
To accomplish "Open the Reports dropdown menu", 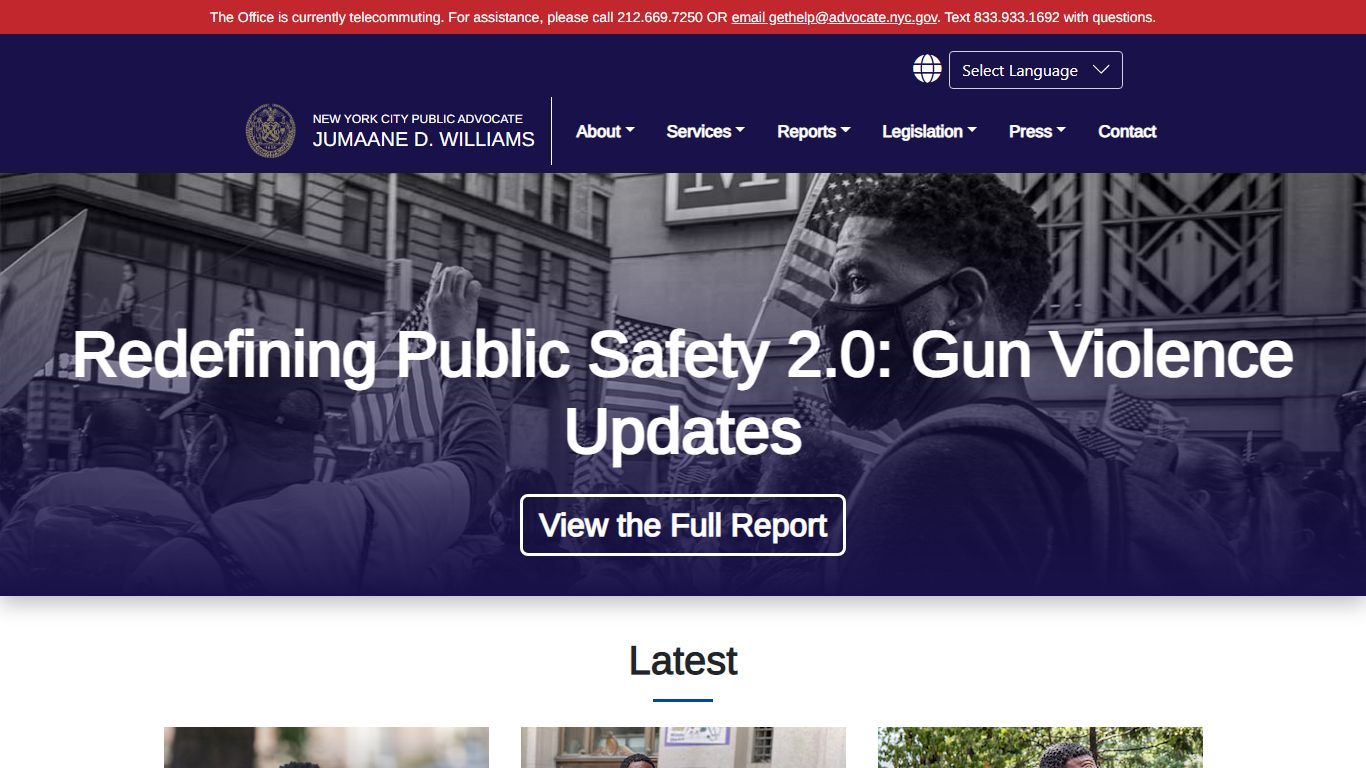I will point(813,131).
